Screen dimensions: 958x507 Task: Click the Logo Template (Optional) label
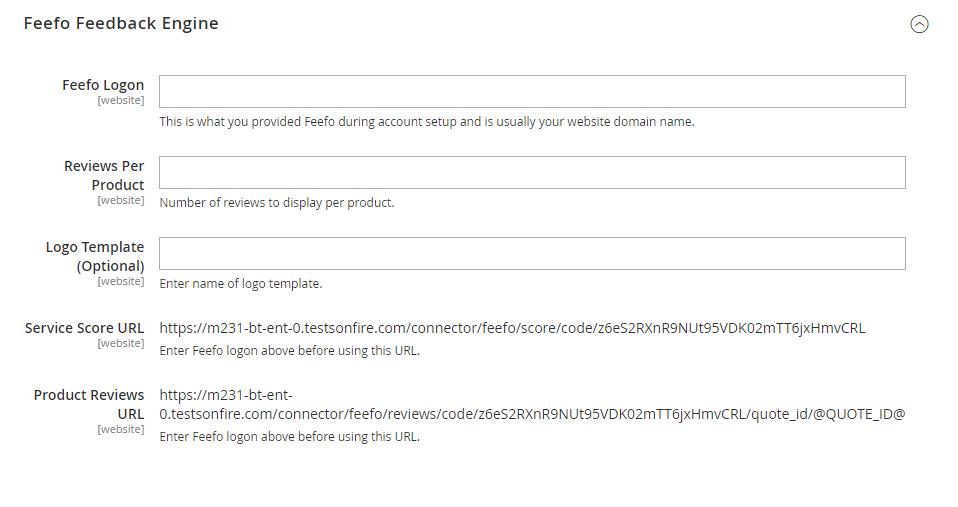pyautogui.click(x=95, y=257)
